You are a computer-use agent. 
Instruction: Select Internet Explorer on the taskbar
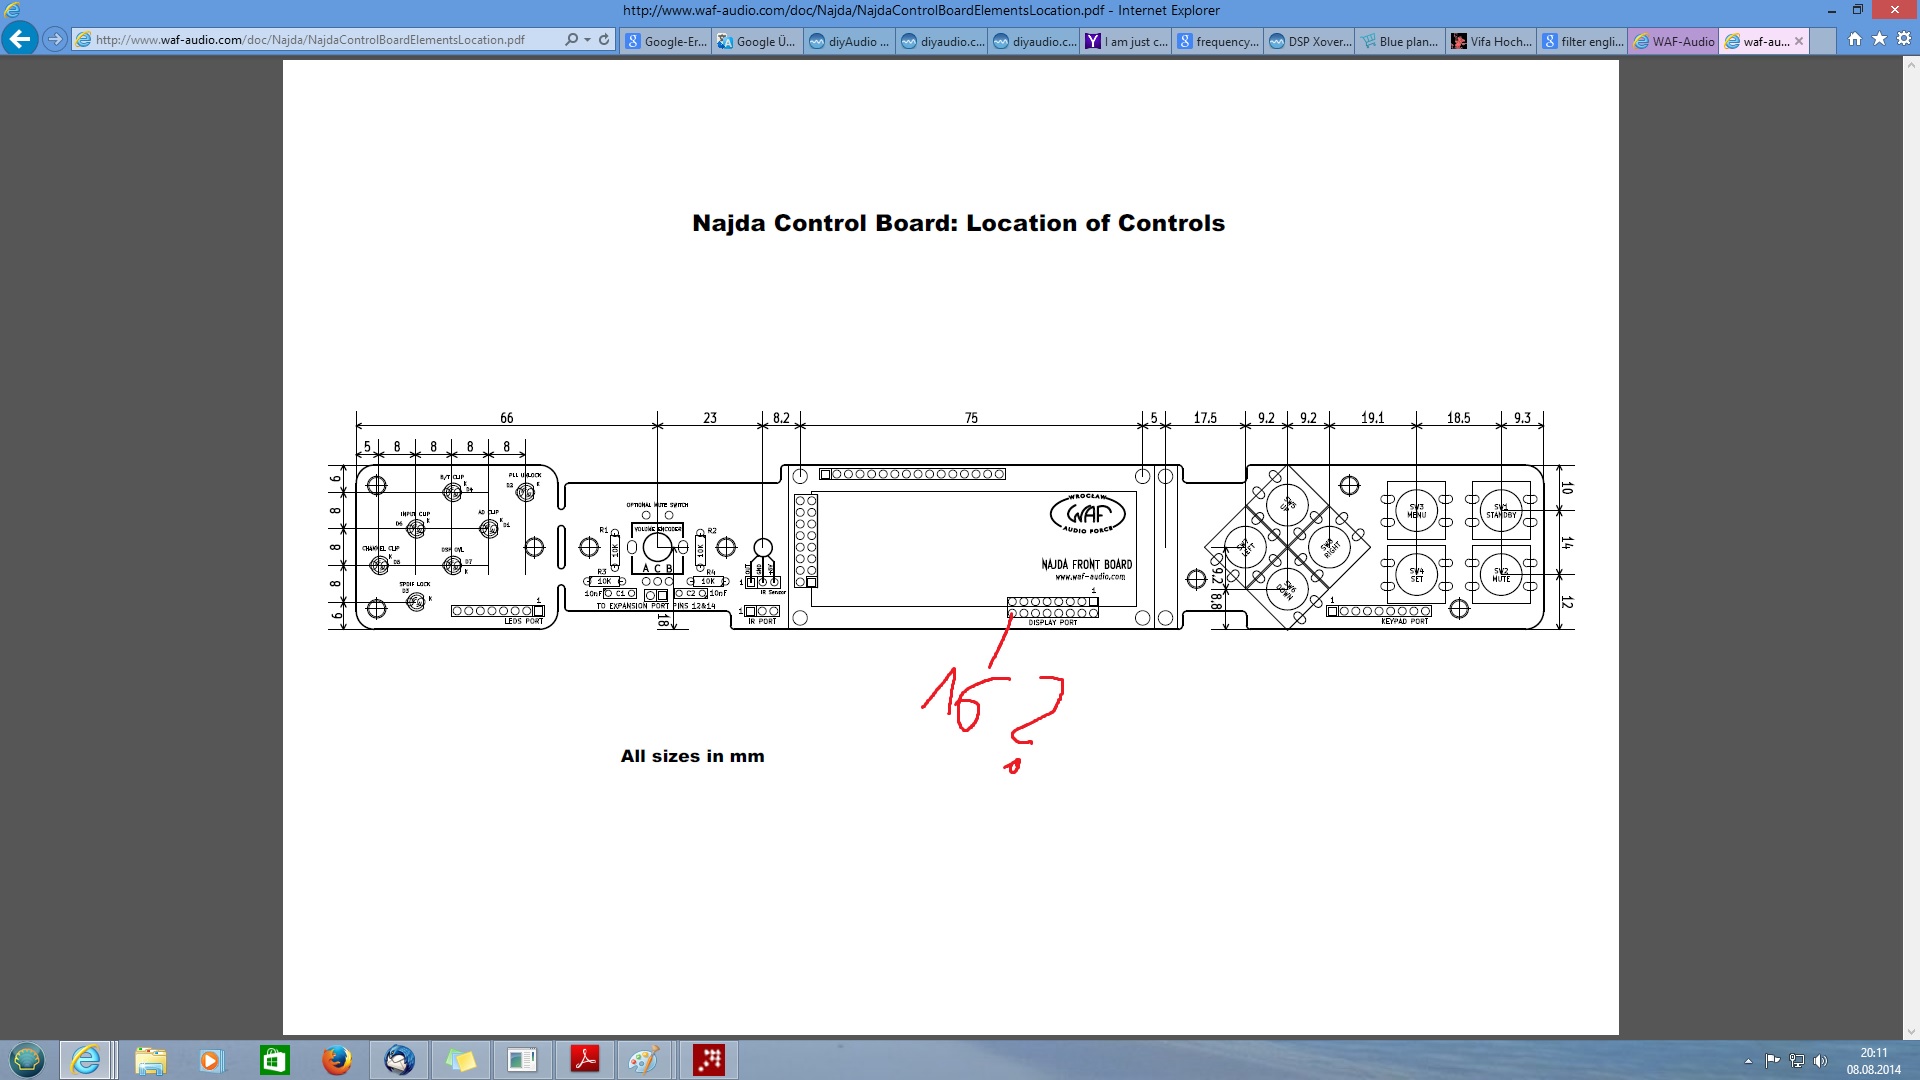(x=86, y=1060)
